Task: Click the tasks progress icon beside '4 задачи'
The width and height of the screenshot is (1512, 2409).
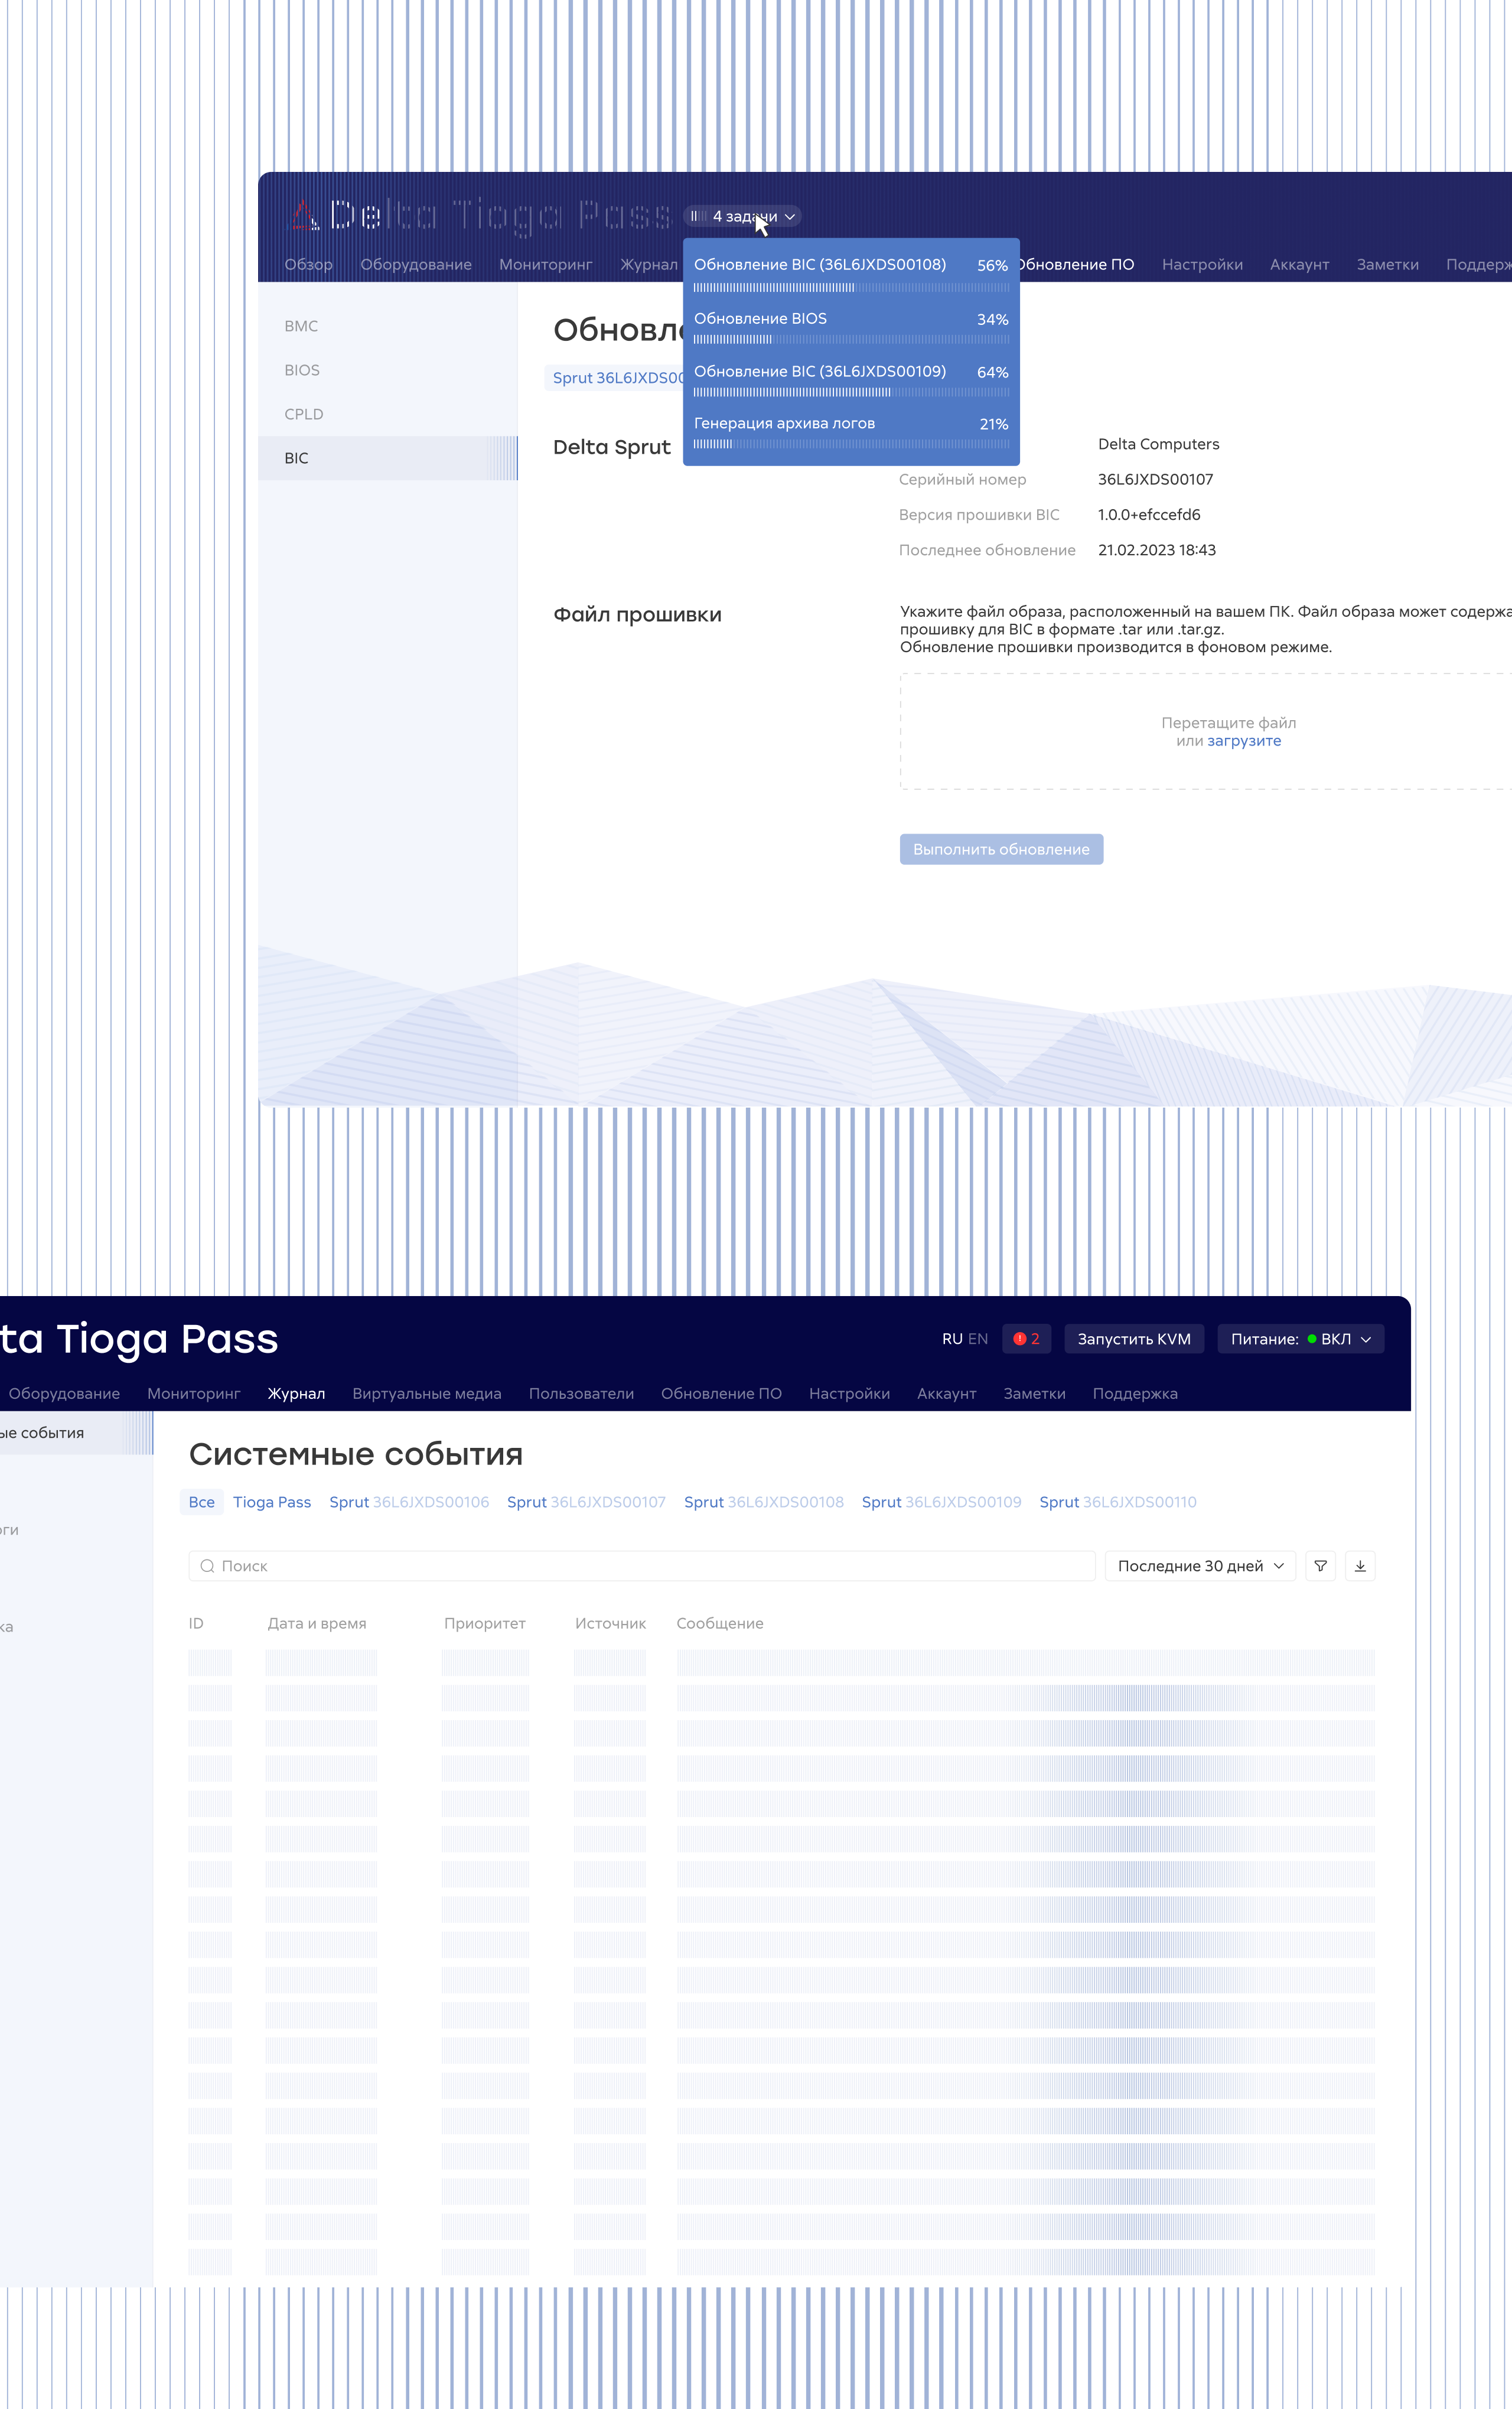Action: [699, 216]
